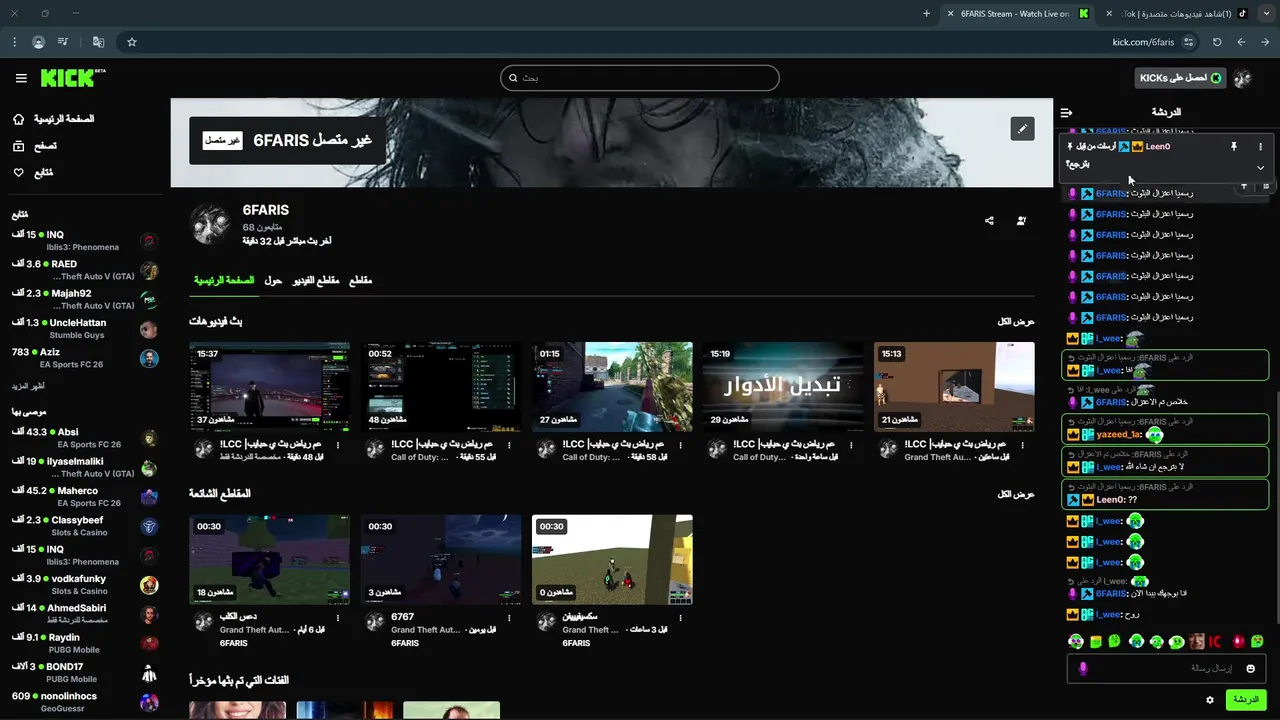Click the magnifier icon in the search bar
Image resolution: width=1280 pixels, height=720 pixels.
(513, 78)
